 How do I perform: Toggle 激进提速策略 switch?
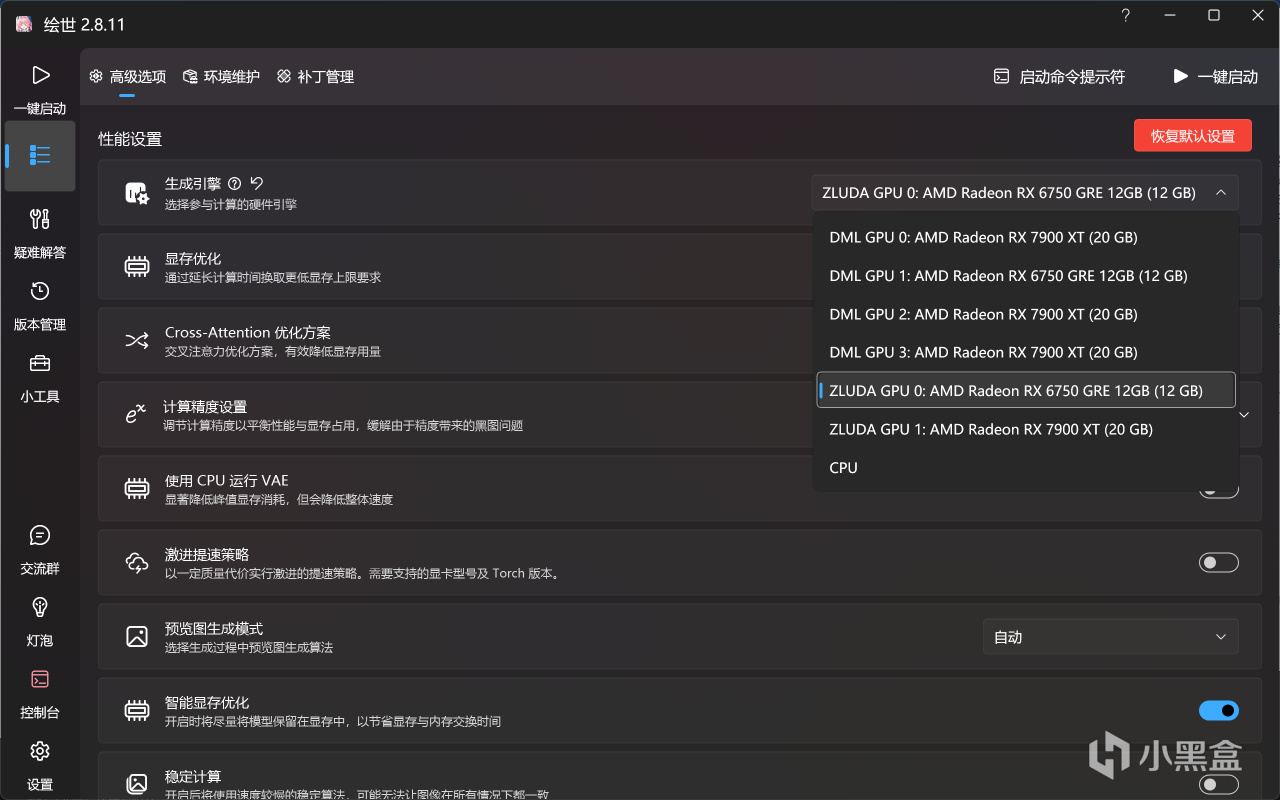pyautogui.click(x=1219, y=563)
